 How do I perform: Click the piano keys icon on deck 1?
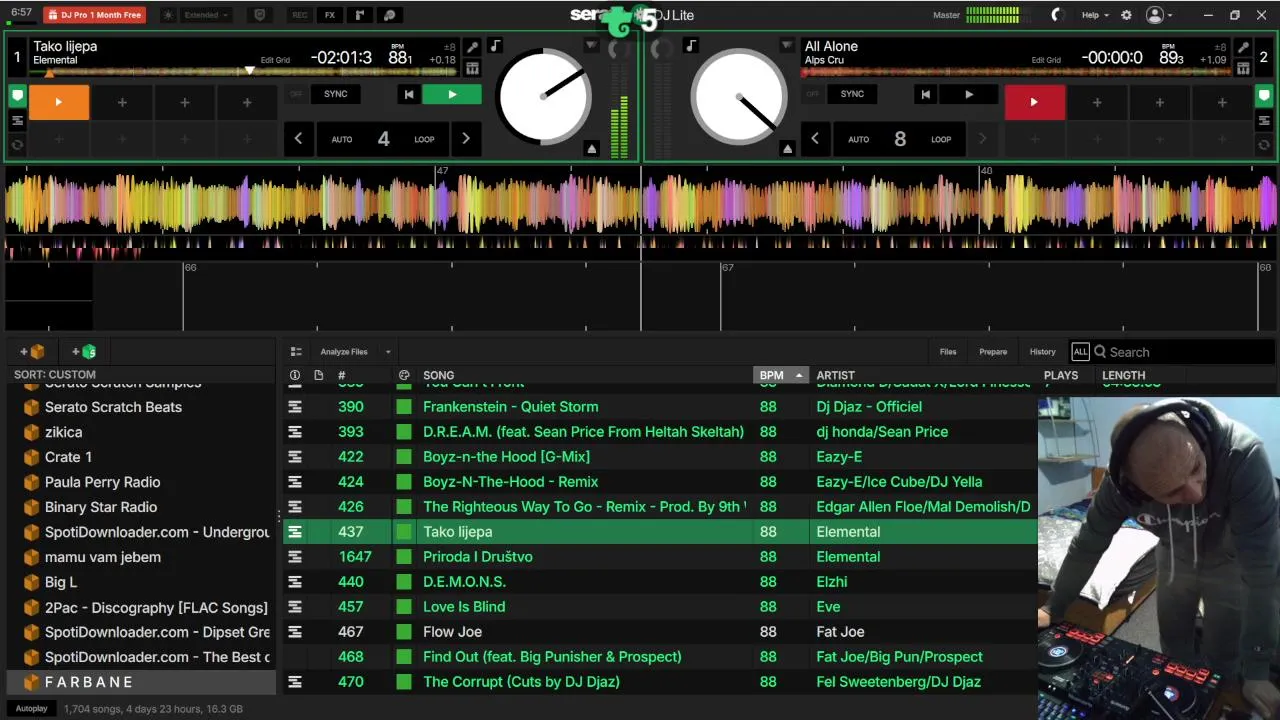472,68
